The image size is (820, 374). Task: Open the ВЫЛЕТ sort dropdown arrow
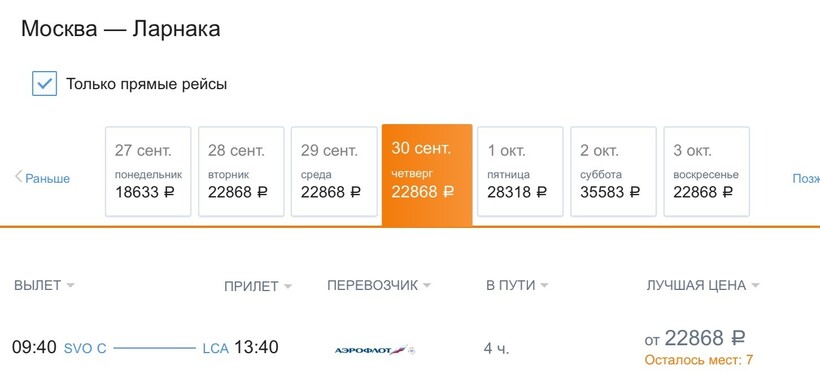pyautogui.click(x=71, y=286)
